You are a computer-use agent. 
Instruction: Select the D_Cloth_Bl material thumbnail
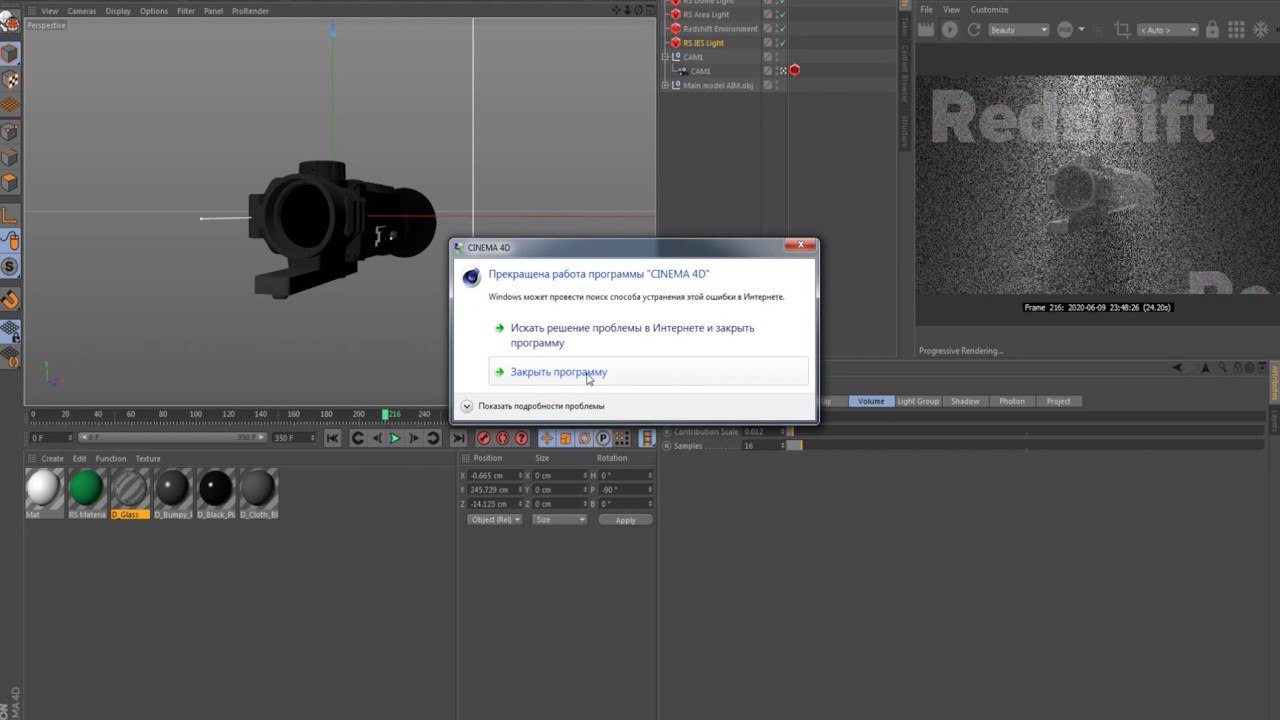click(x=258, y=494)
